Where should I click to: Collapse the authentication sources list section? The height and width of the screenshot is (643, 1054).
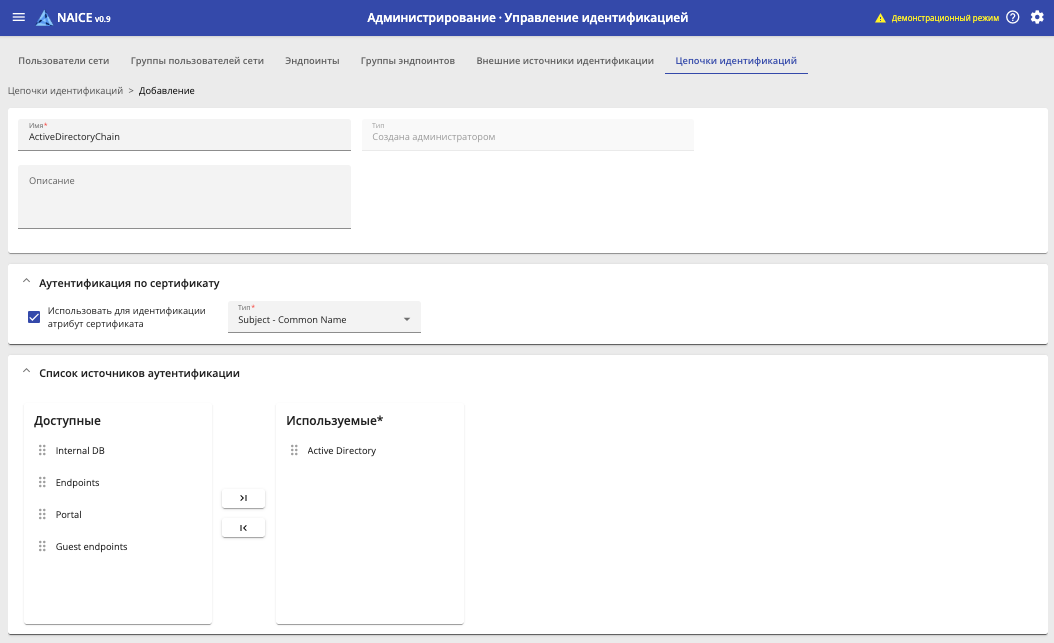pyautogui.click(x=26, y=373)
